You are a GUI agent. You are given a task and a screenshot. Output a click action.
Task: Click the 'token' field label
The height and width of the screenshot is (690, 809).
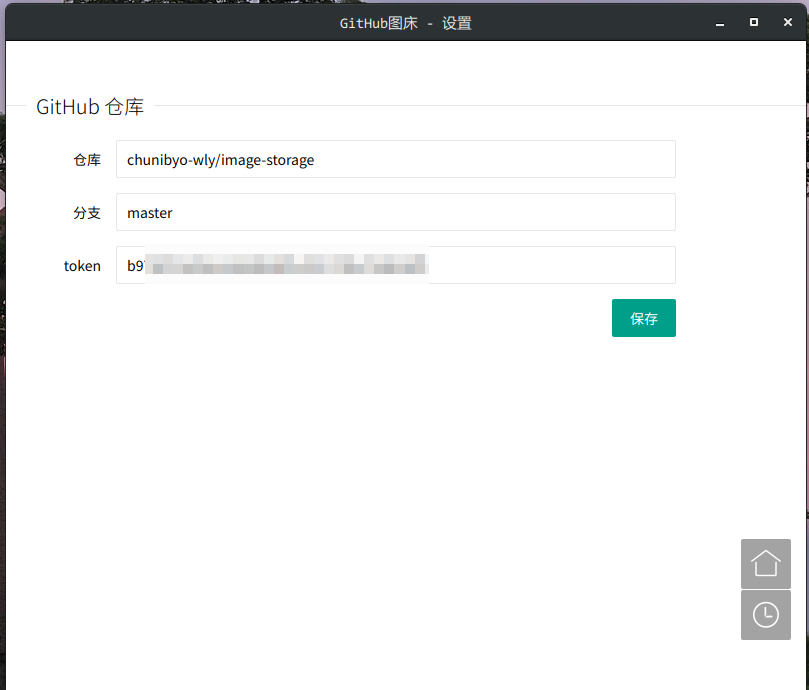point(82,266)
